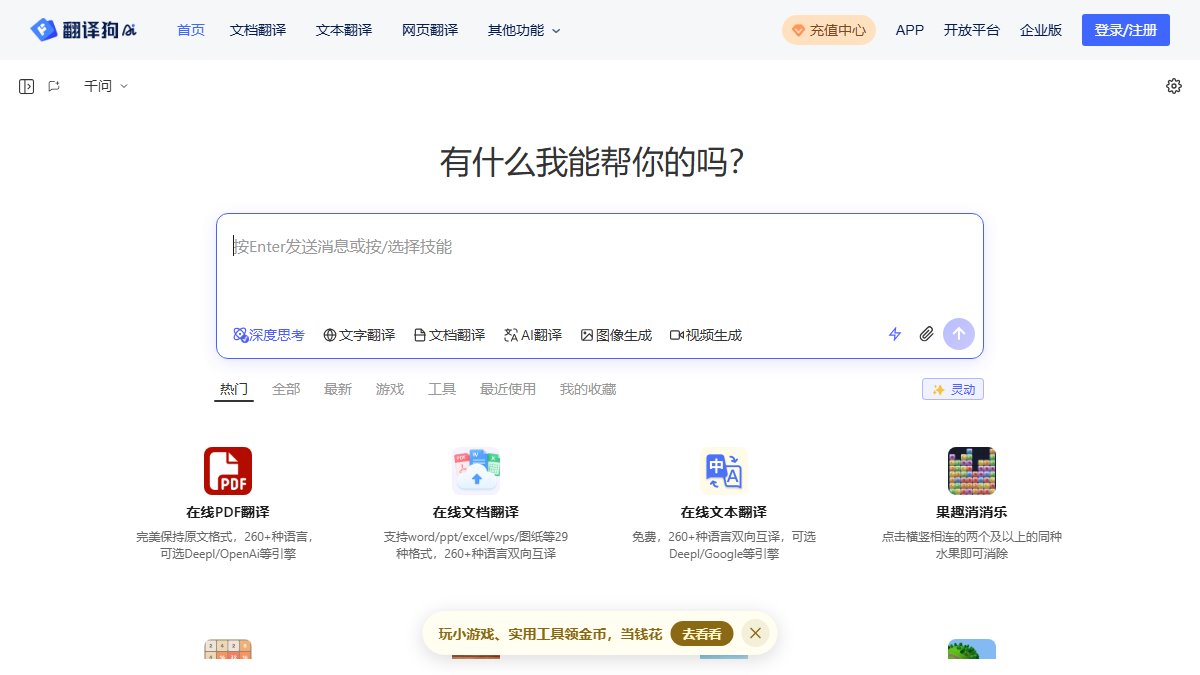Switch to the 最新 tab
The image size is (1200, 675).
[338, 389]
